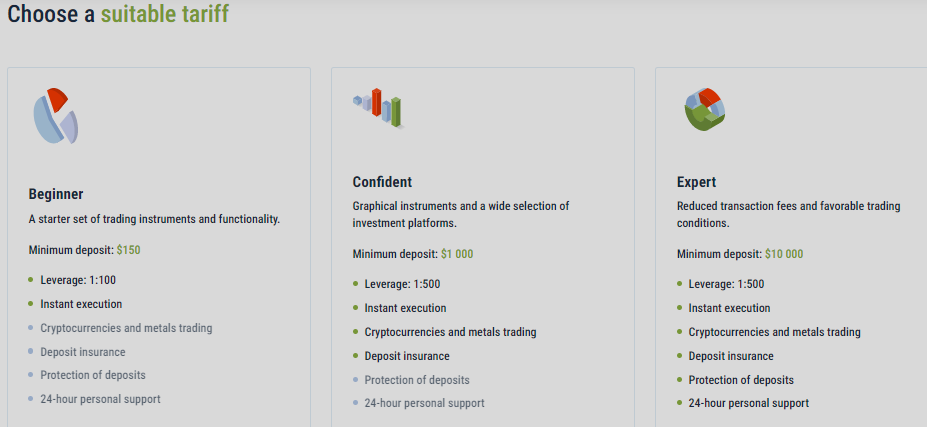Click the $1 000 minimum deposit amount

(x=457, y=254)
